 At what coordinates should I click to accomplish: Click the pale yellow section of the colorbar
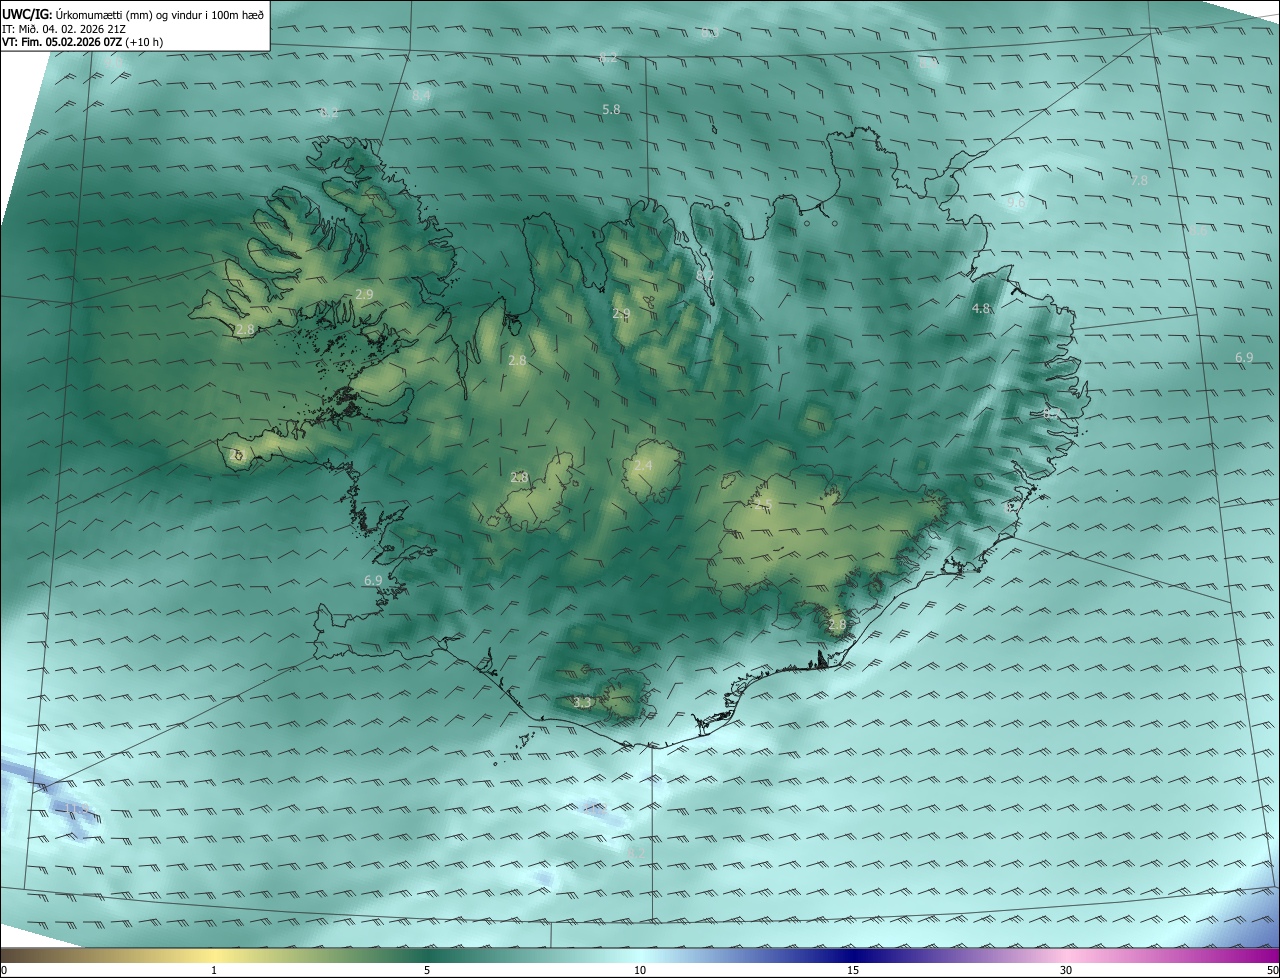pyautogui.click(x=214, y=955)
